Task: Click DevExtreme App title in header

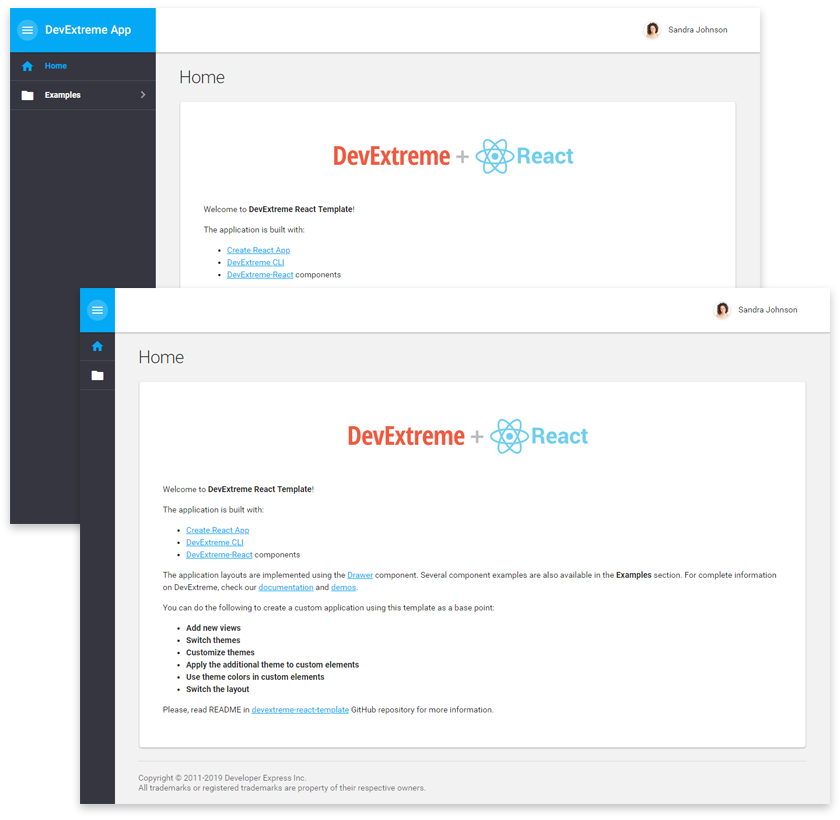Action: pos(88,30)
